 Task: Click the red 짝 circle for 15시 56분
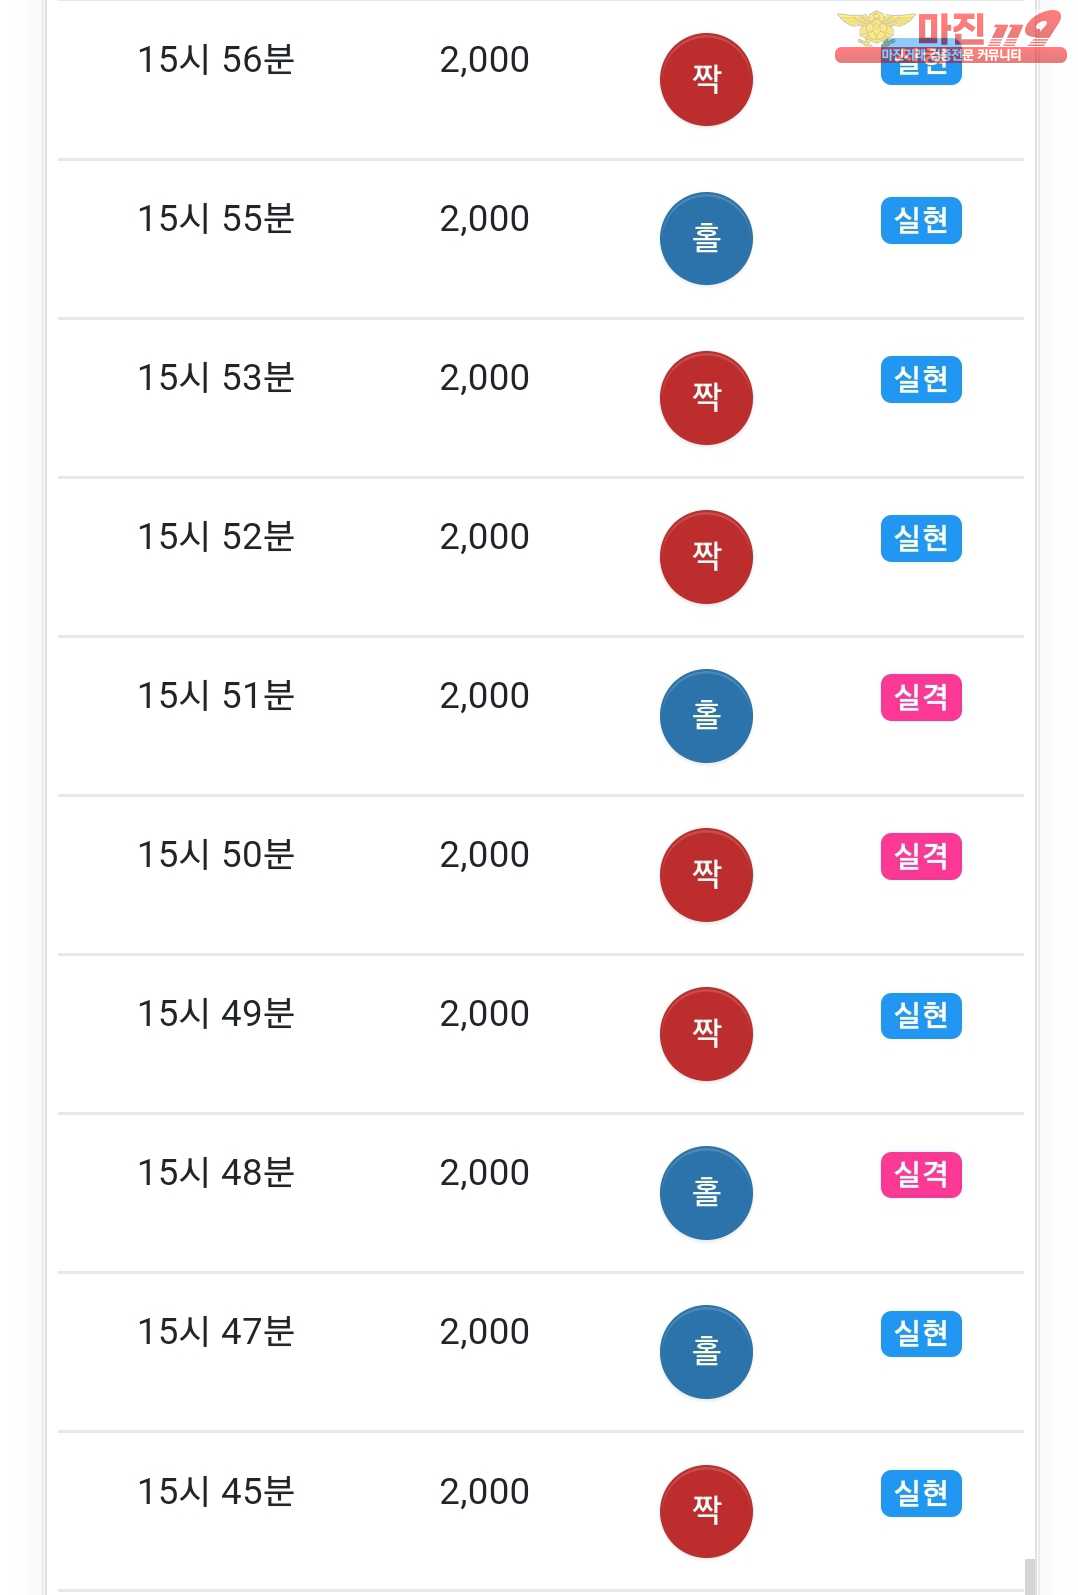[x=706, y=79]
